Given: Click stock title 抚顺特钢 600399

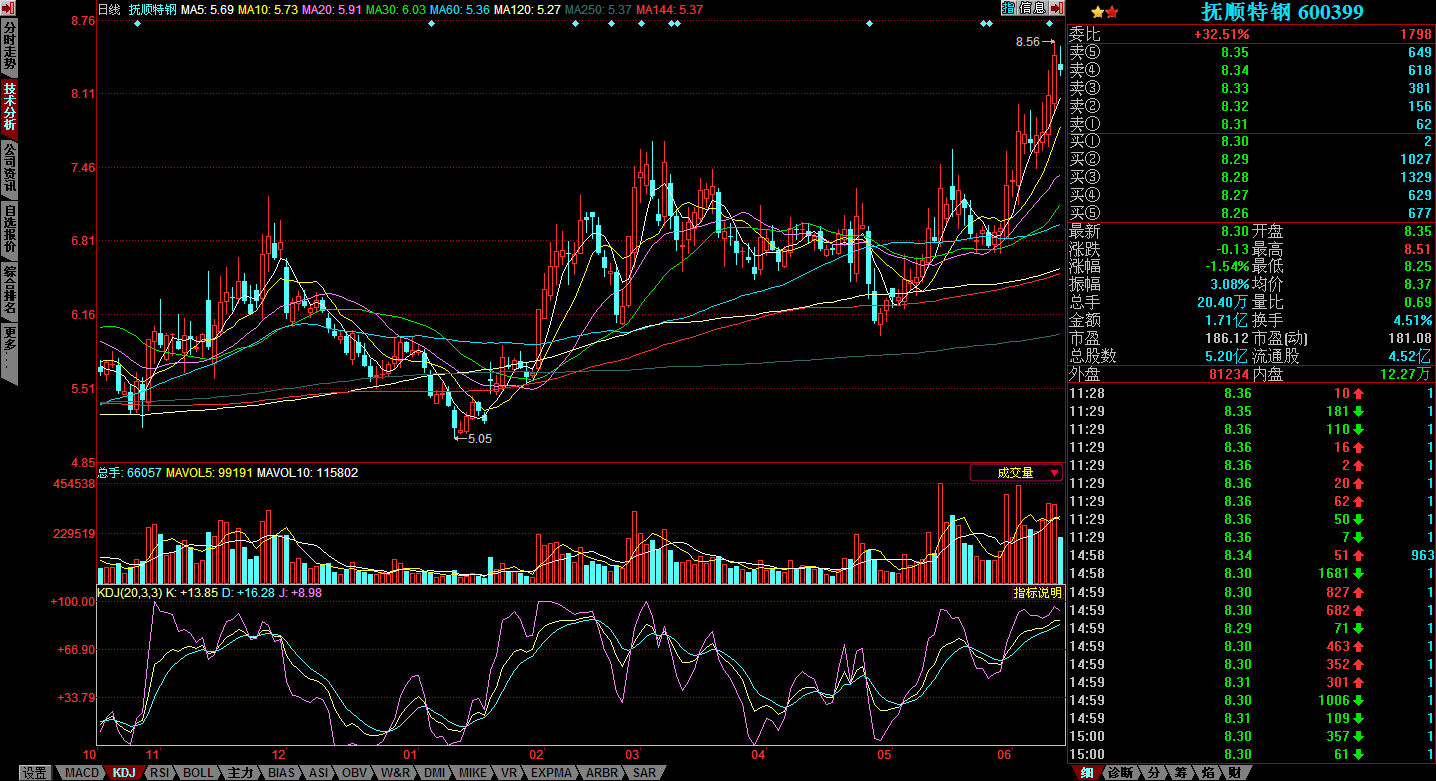Looking at the screenshot, I should 1282,12.
